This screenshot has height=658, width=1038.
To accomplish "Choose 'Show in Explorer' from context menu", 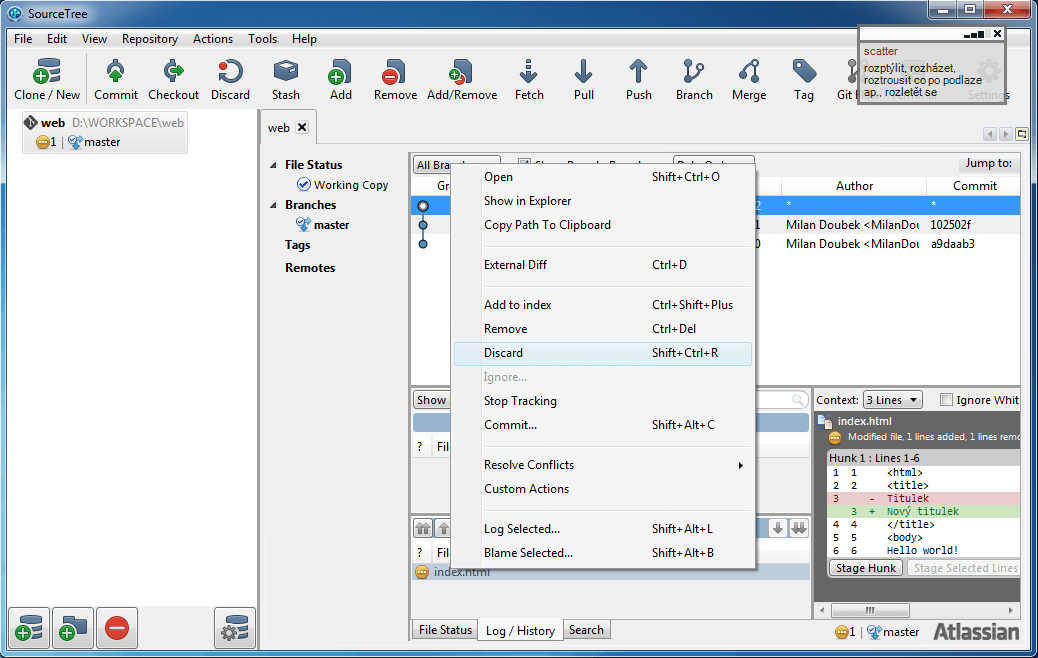I will point(603,201).
